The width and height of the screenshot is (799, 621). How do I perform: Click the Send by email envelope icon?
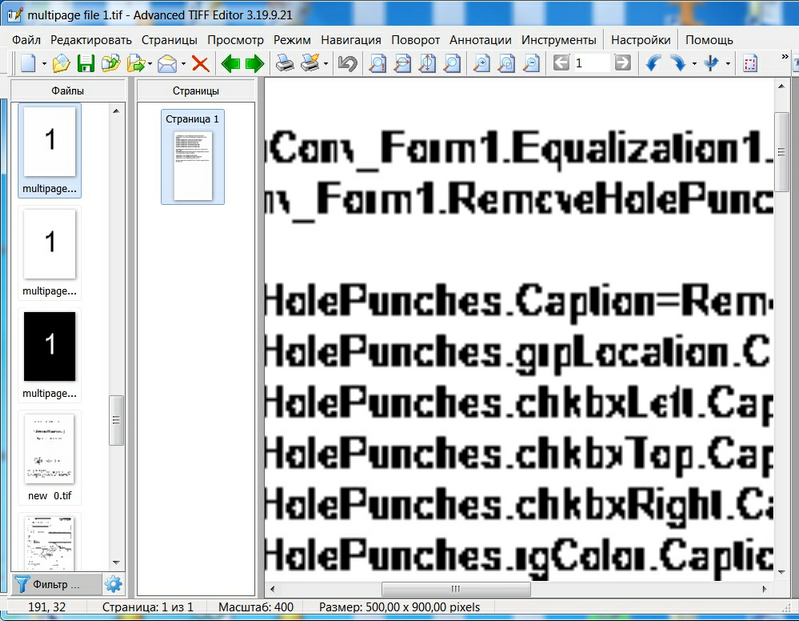tap(167, 64)
